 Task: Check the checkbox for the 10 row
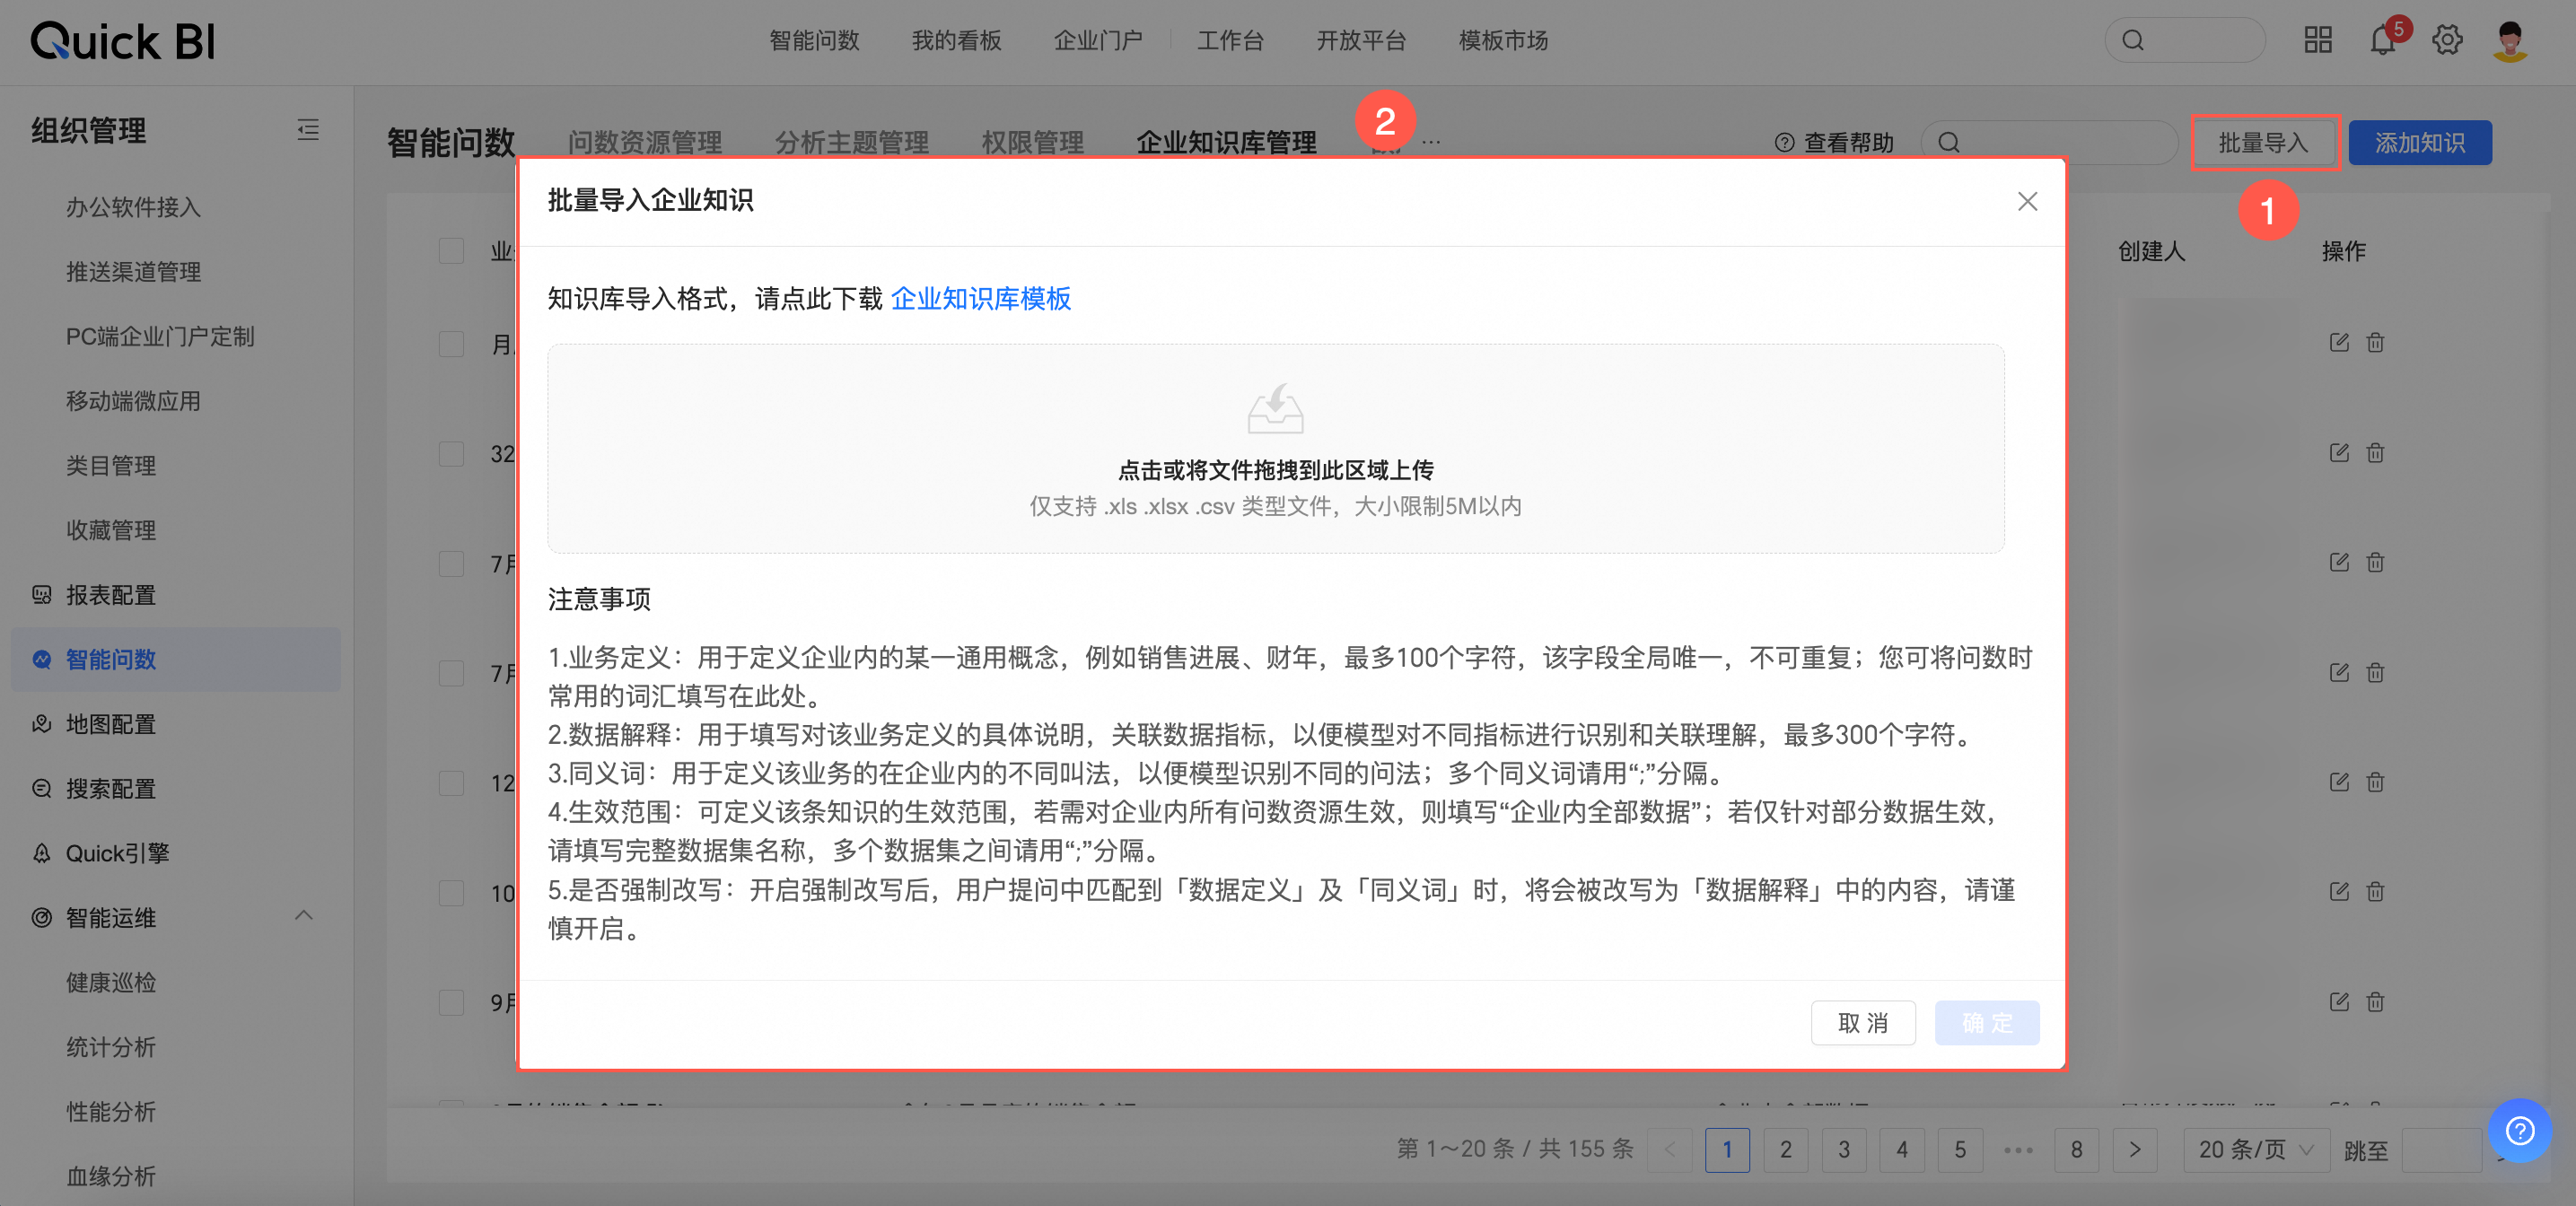(452, 893)
